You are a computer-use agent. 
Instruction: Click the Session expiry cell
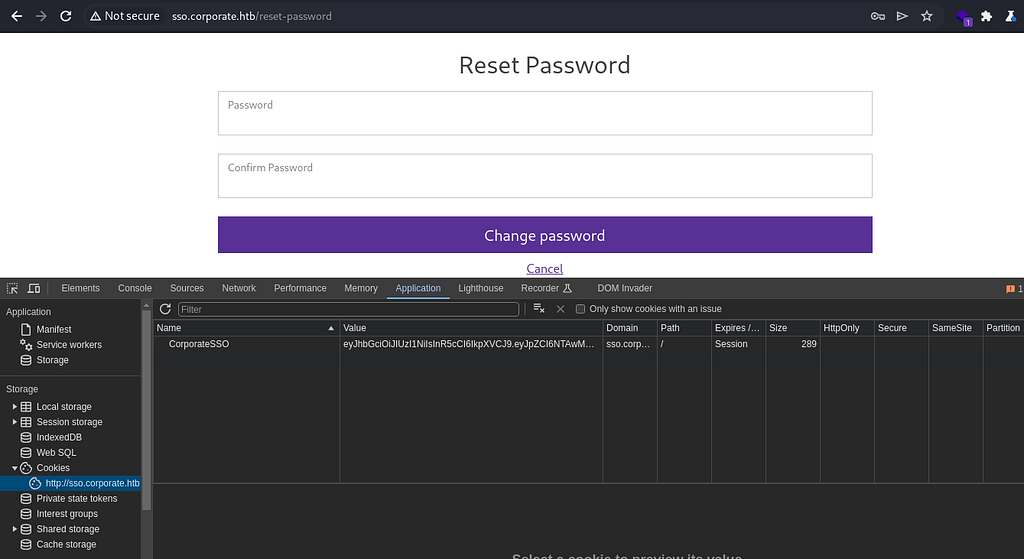point(738,344)
